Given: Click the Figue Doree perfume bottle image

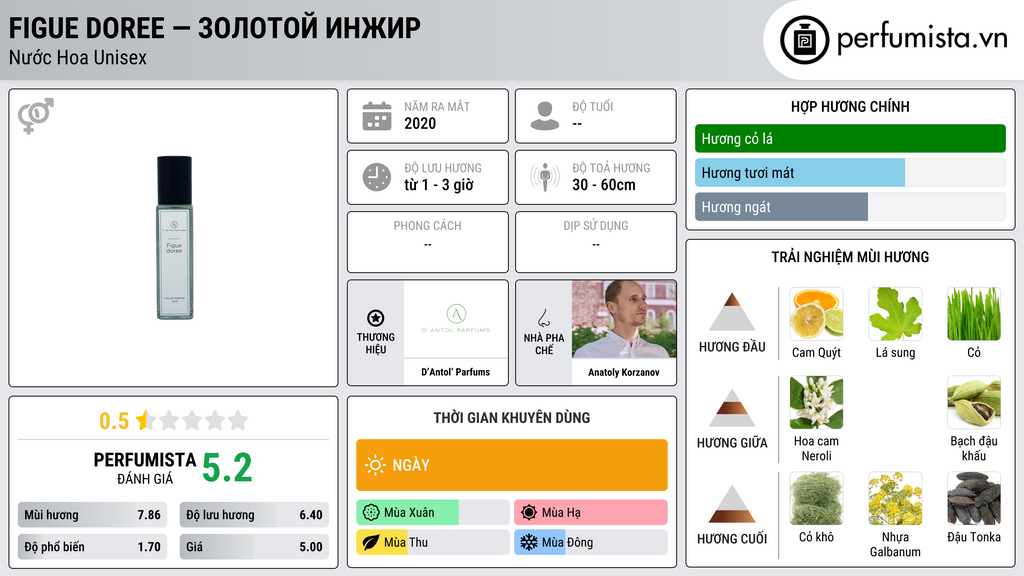Looking at the screenshot, I should (x=174, y=238).
